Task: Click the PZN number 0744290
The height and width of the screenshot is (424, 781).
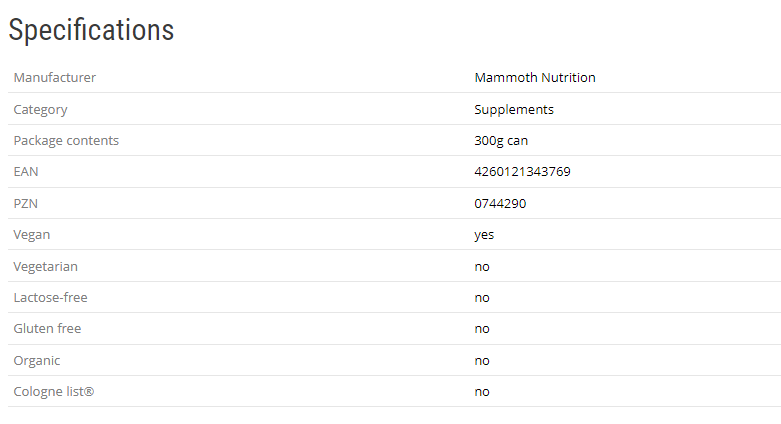Action: pos(500,203)
